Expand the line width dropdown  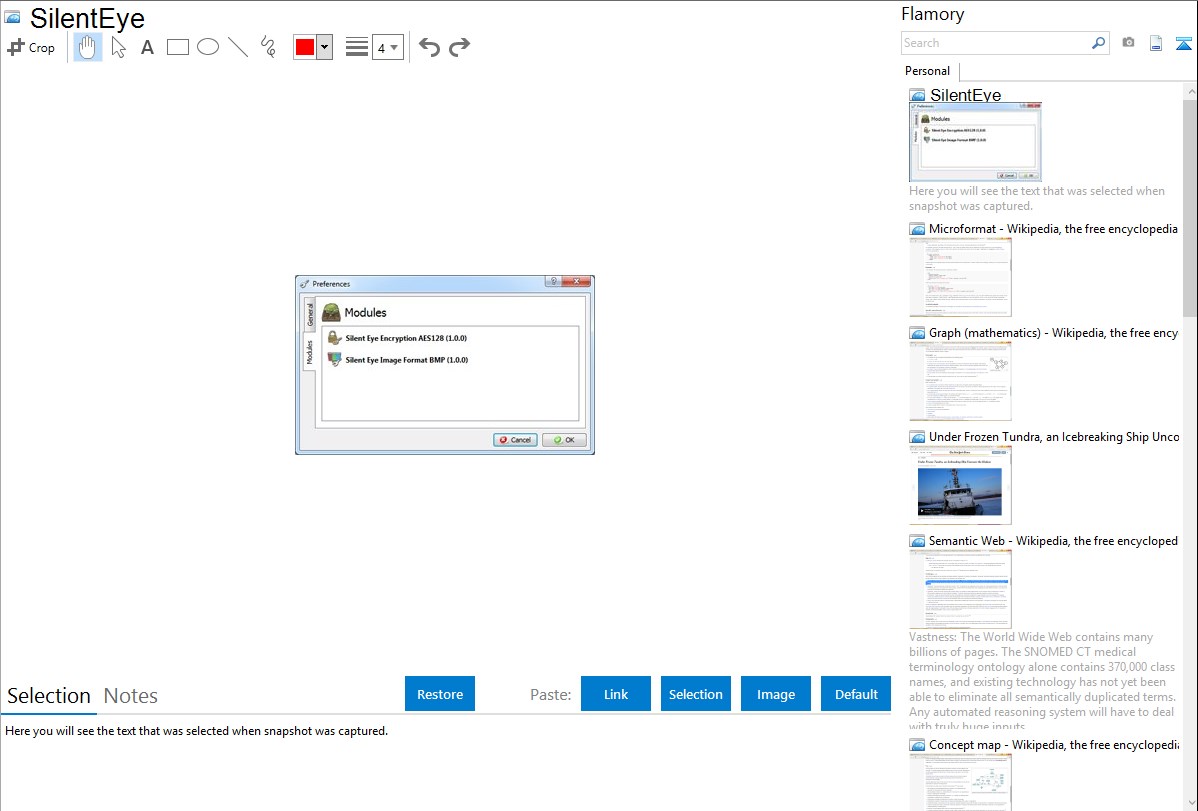tap(388, 47)
